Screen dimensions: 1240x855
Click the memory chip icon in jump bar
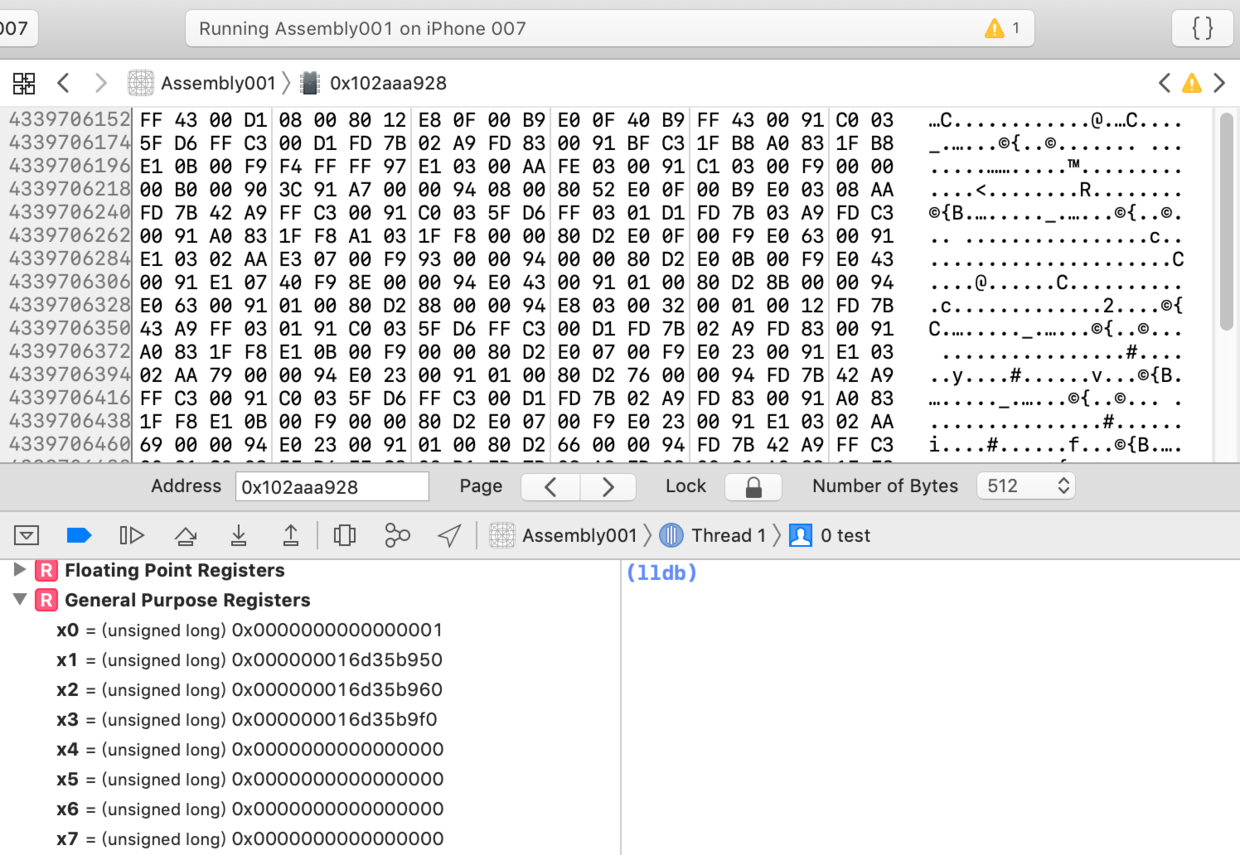[310, 83]
